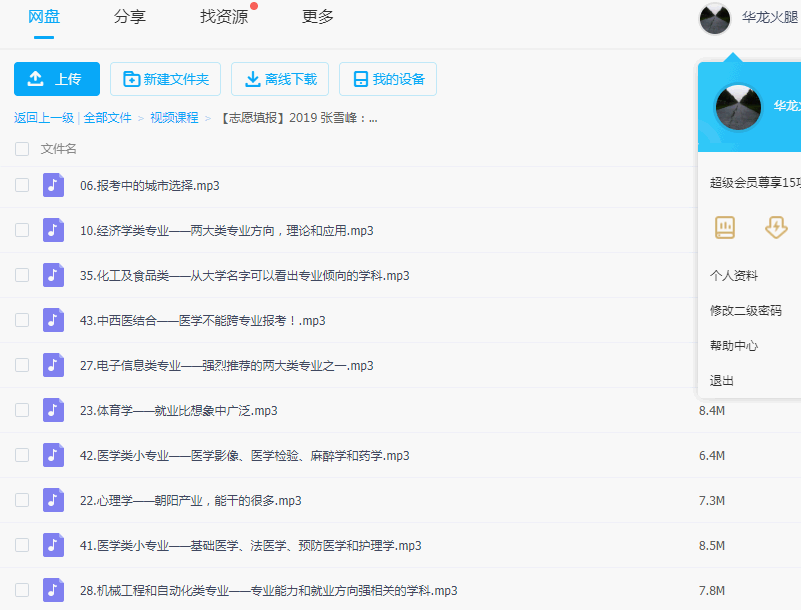Click the music icon for 23.体育学 file
801x610 pixels.
53,410
